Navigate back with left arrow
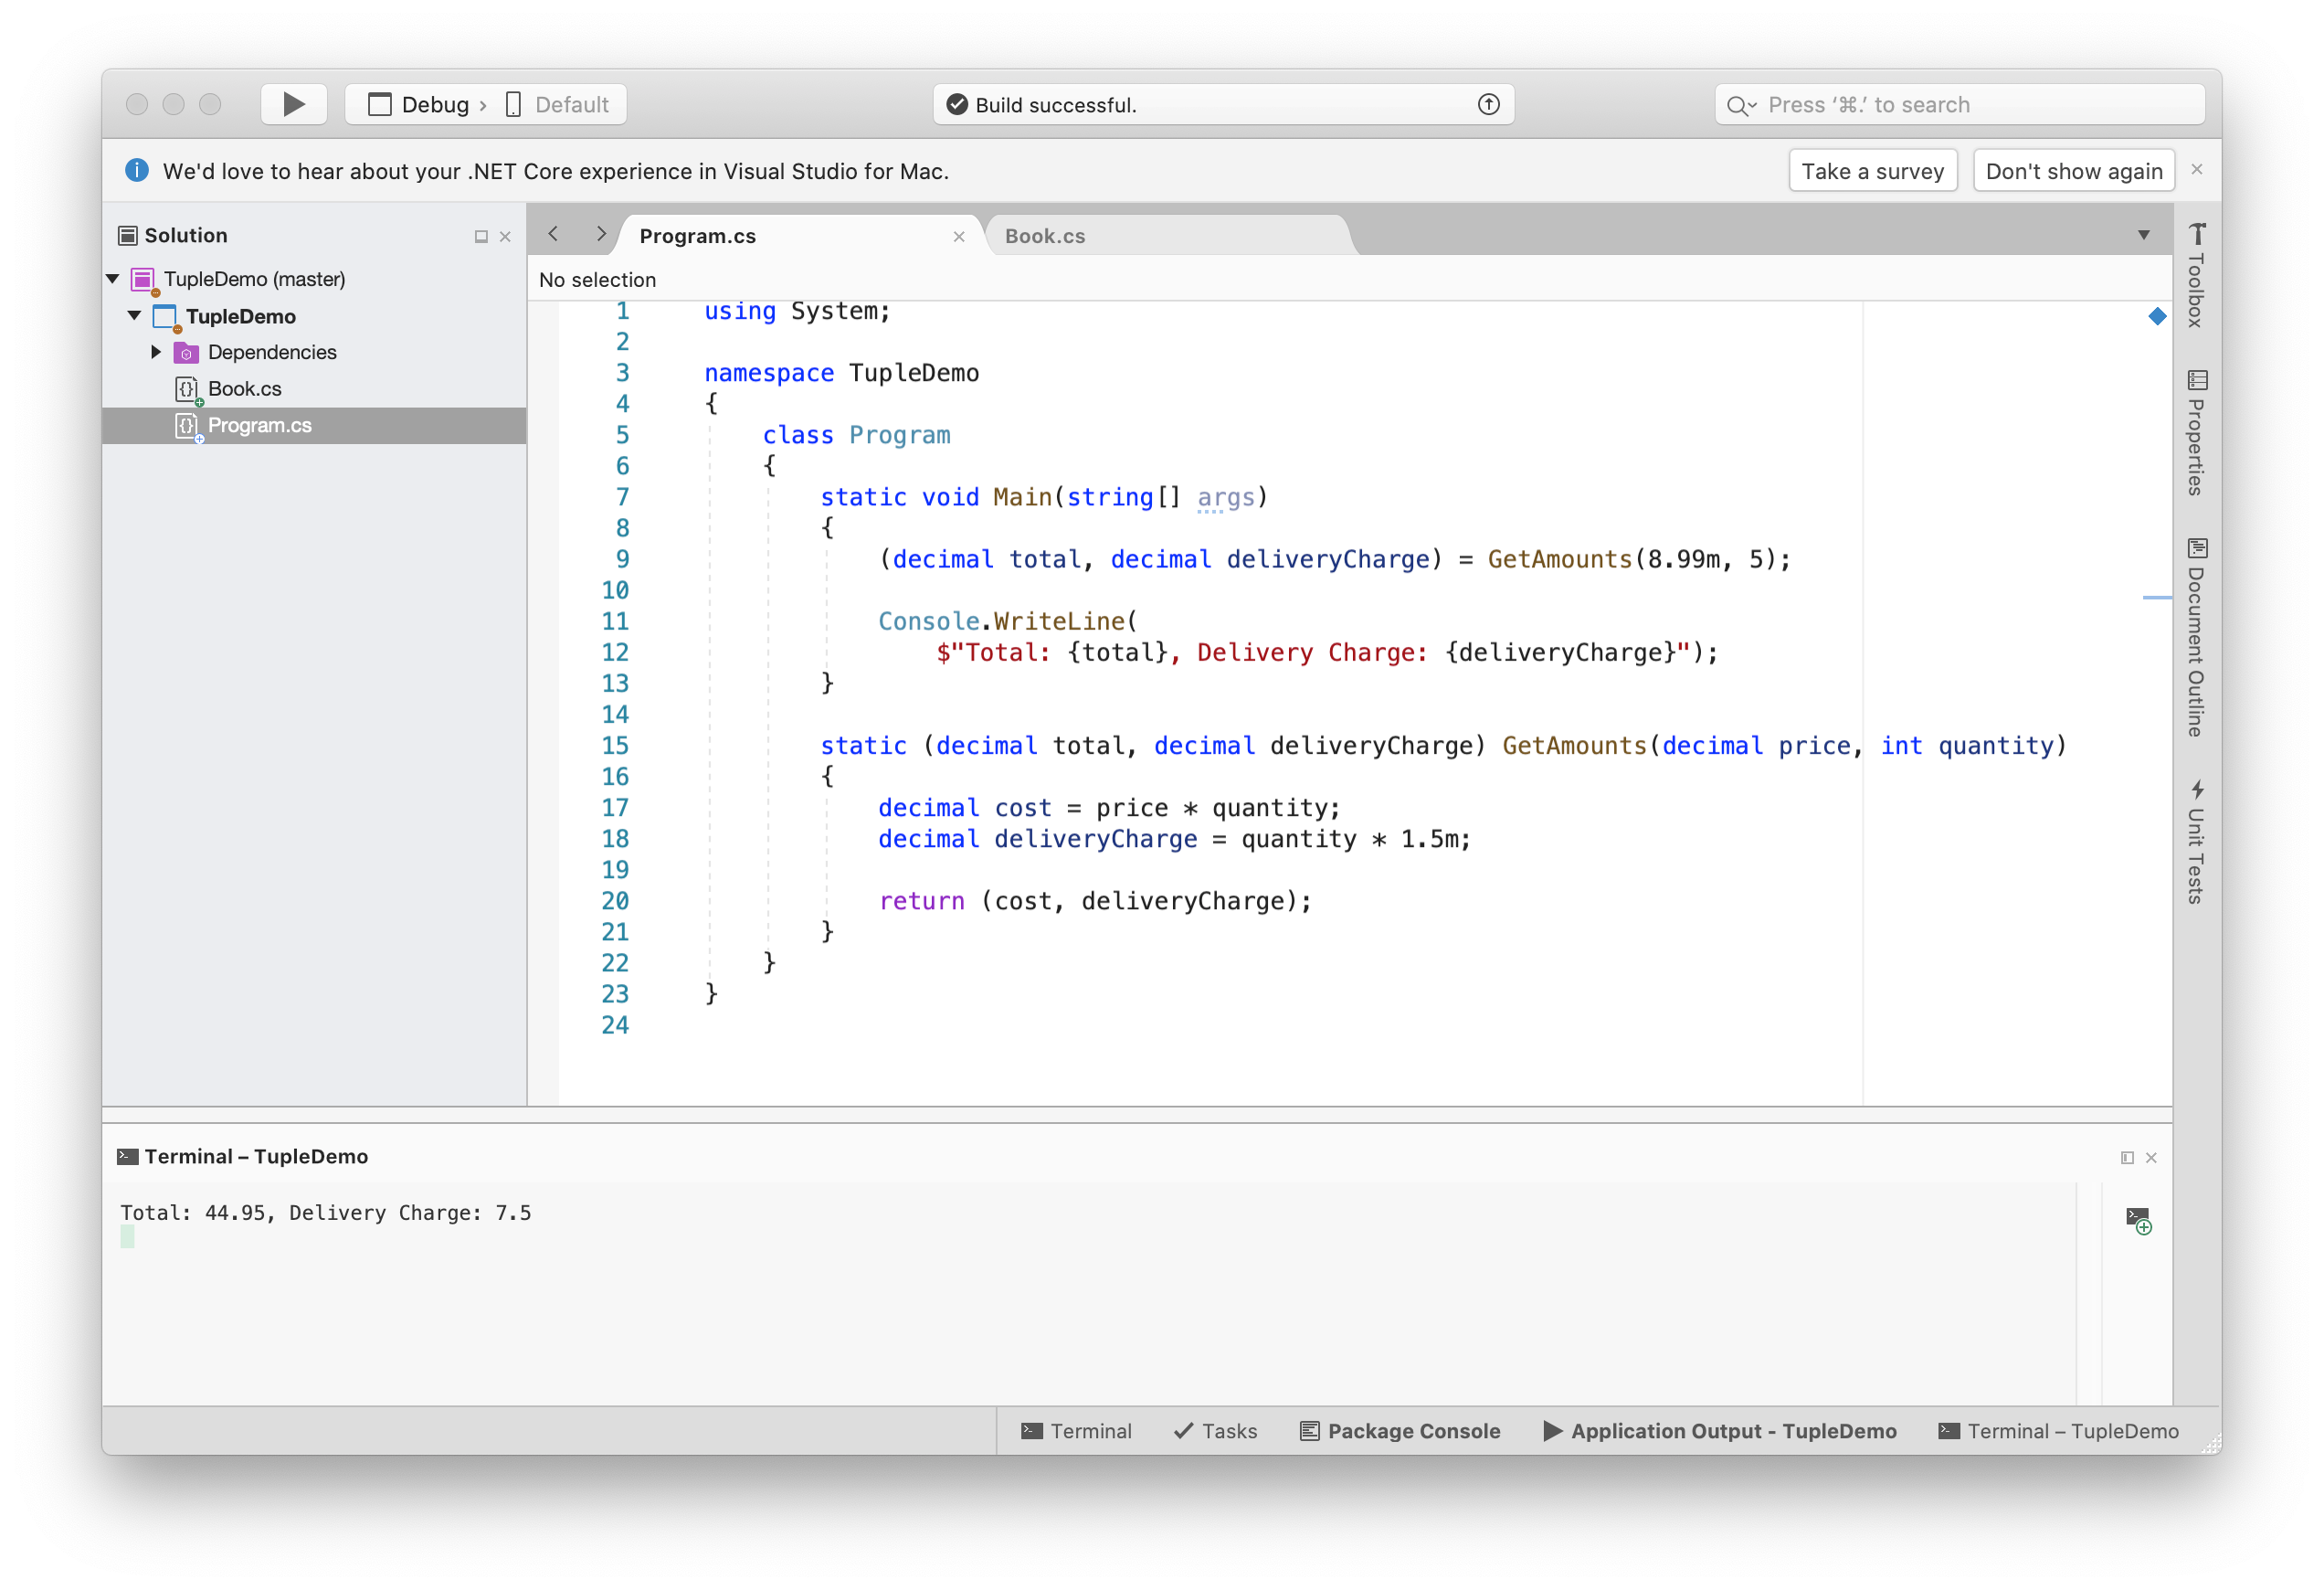Screen dimensions: 2324x1590 pyautogui.click(x=553, y=234)
